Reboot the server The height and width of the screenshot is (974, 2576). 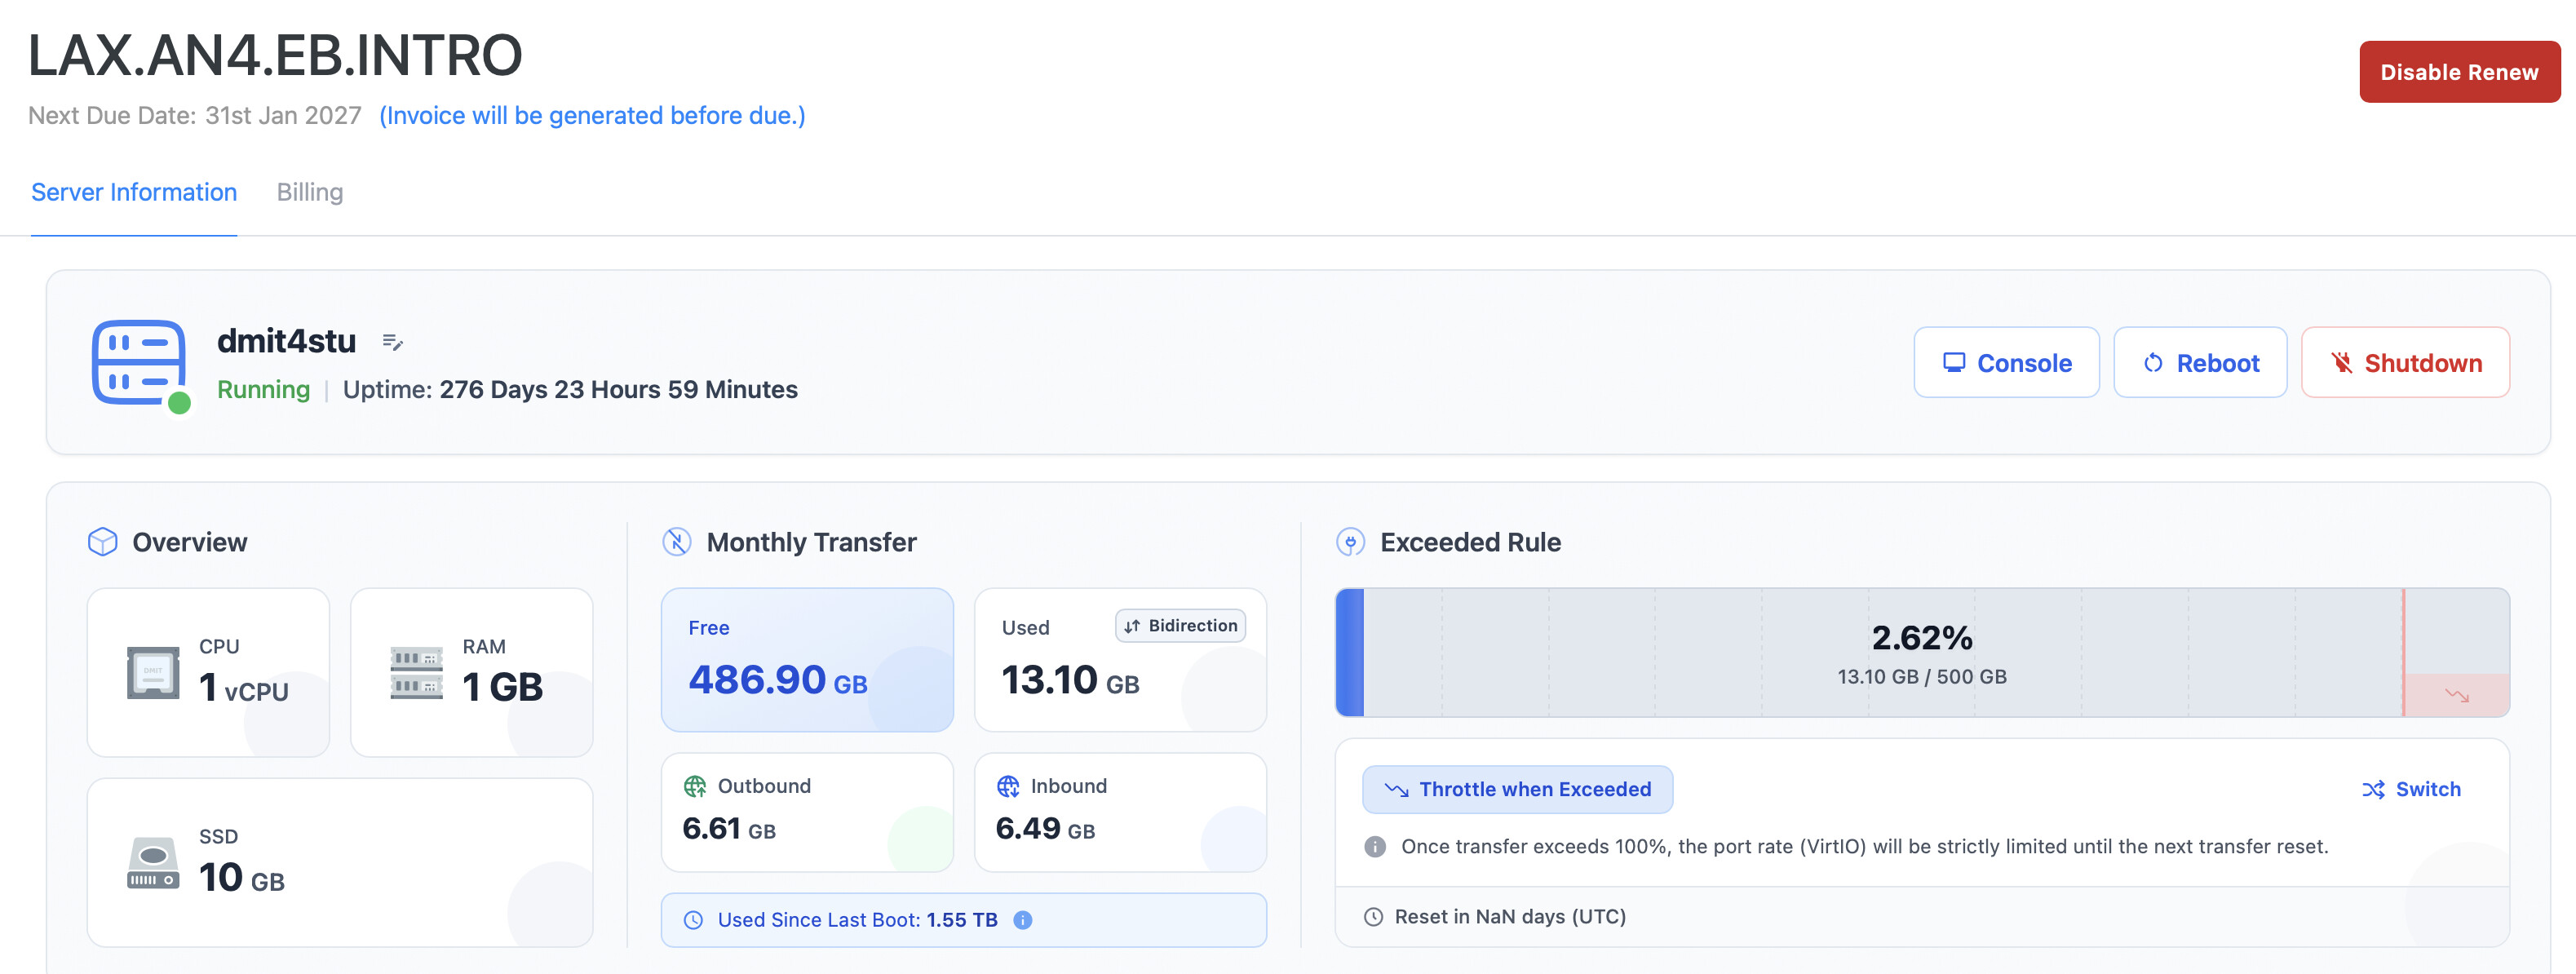[2200, 363]
